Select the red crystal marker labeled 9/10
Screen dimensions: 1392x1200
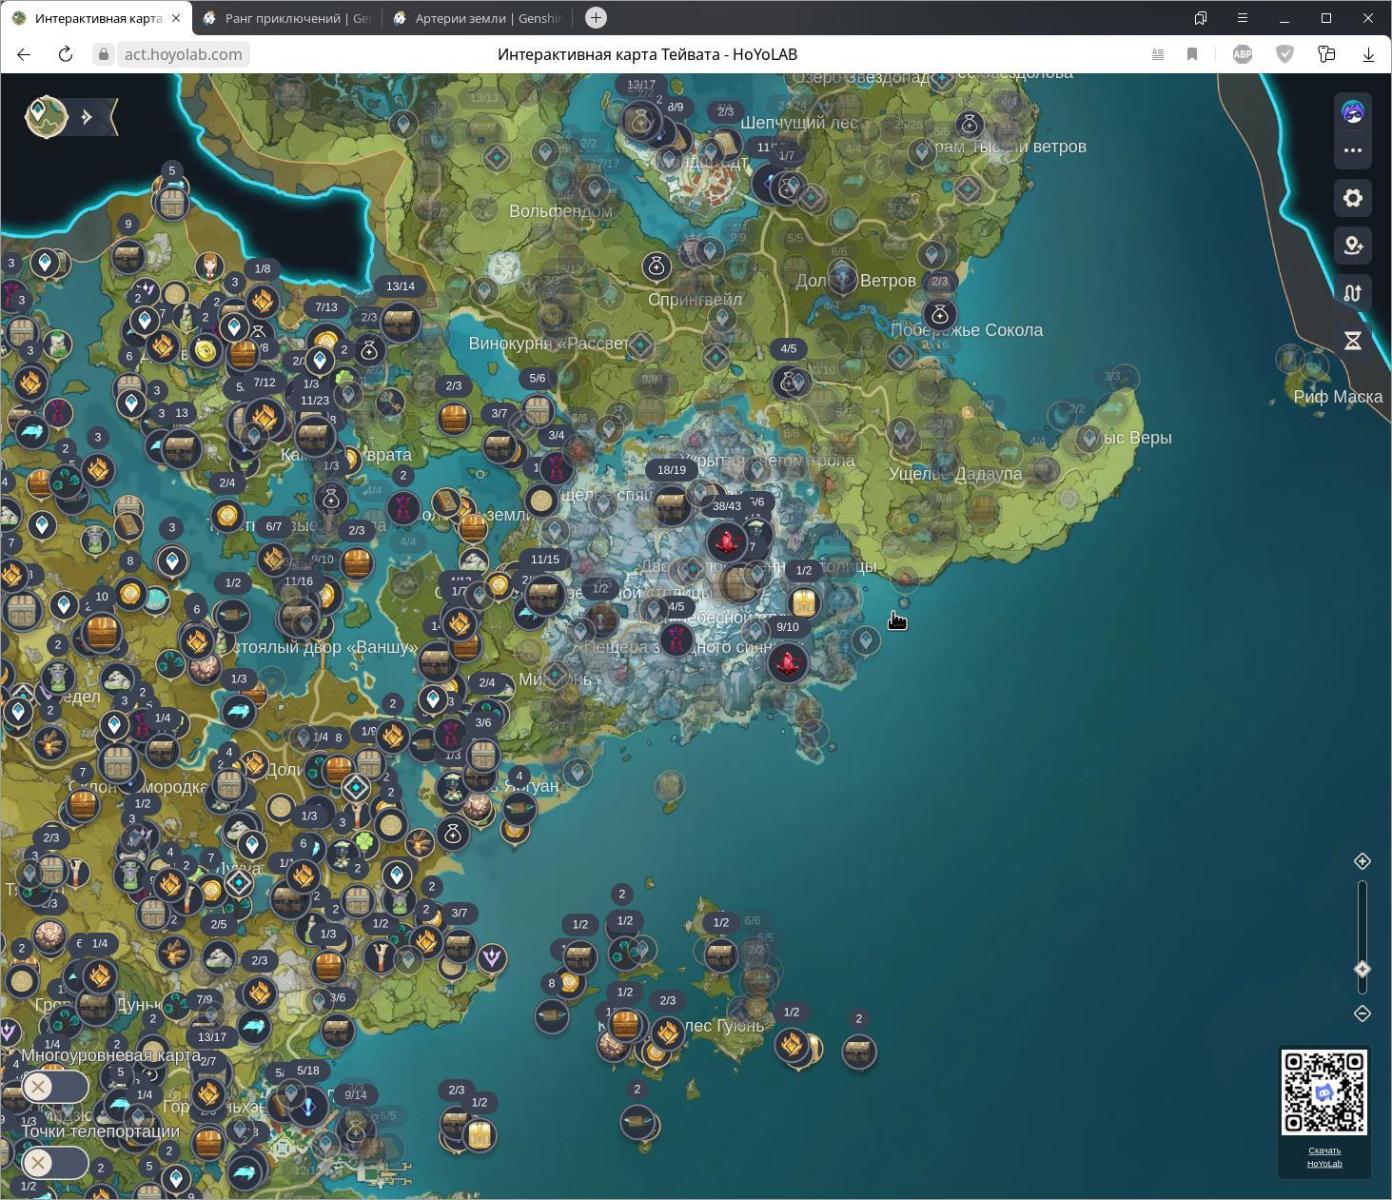(788, 661)
